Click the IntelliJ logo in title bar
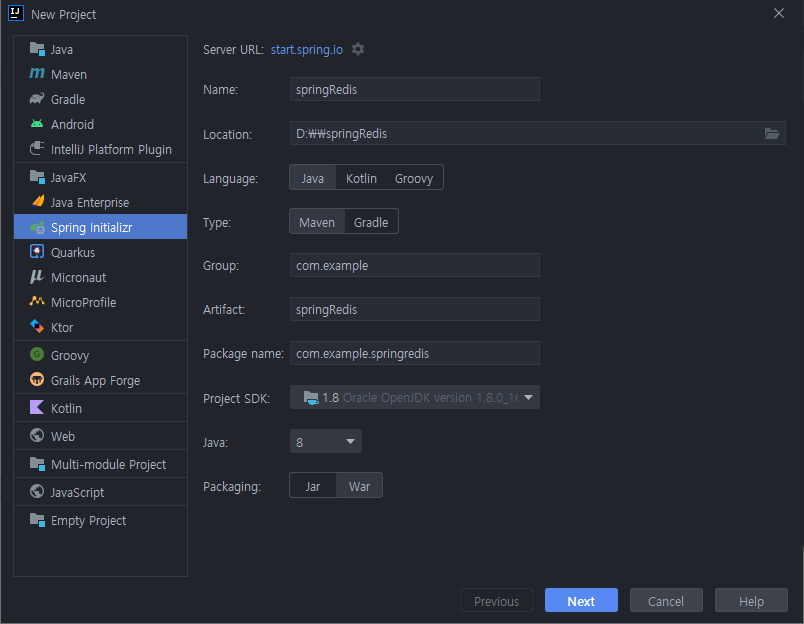The image size is (804, 624). click(15, 13)
